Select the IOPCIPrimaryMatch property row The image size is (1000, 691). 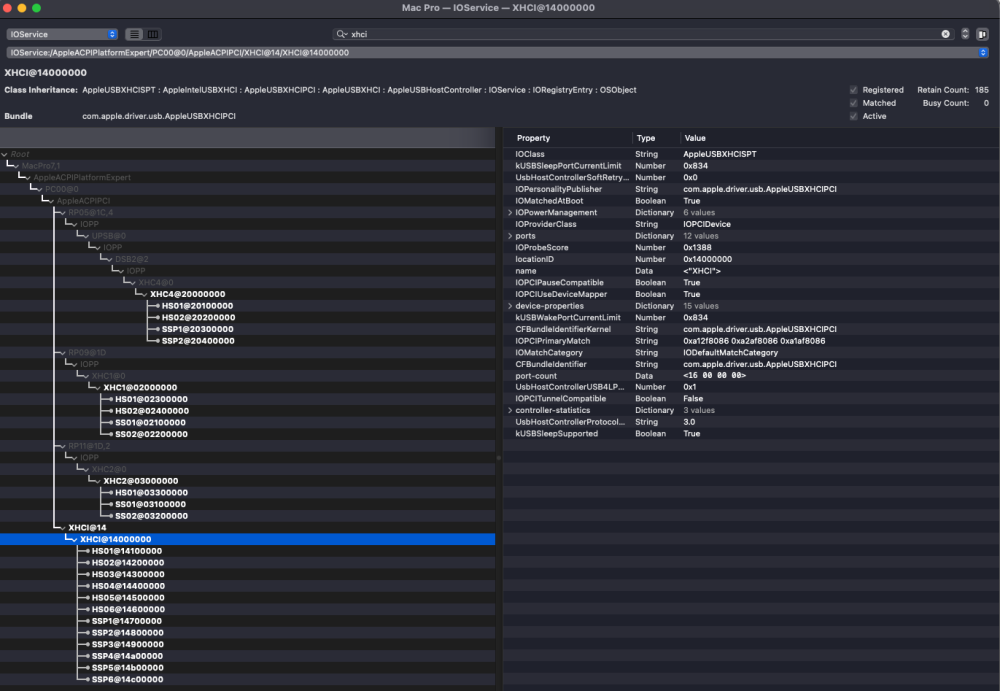[x=751, y=341]
